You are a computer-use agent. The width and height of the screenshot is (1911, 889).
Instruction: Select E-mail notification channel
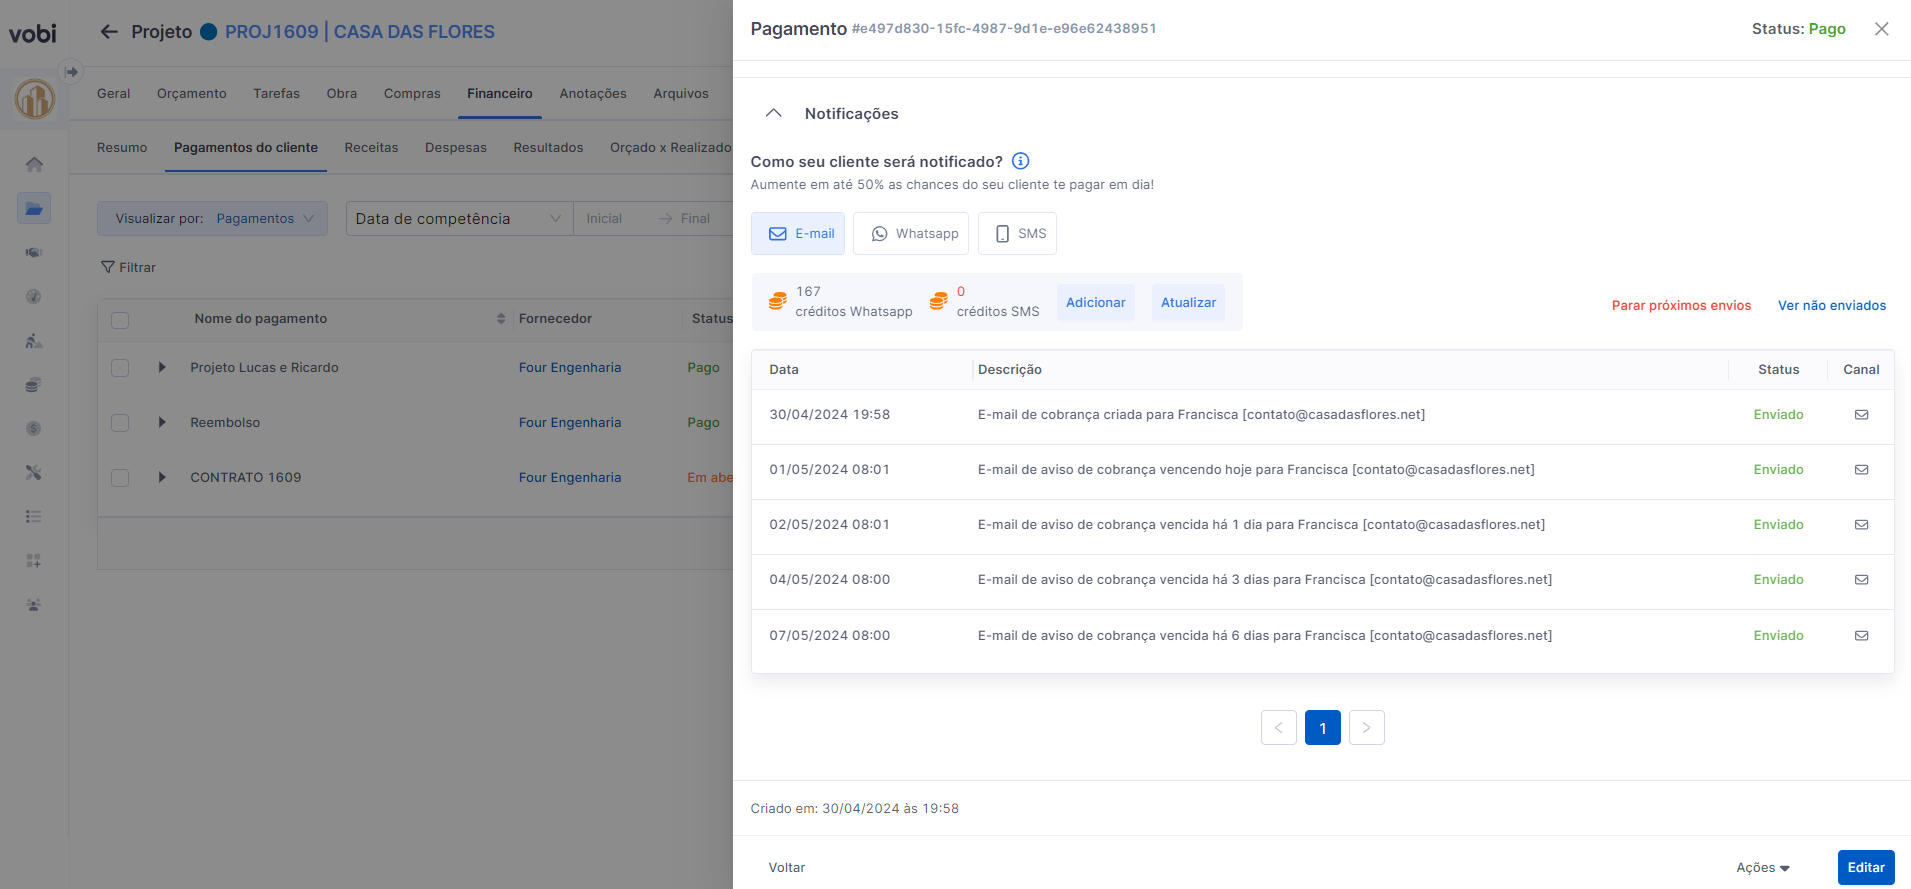pyautogui.click(x=798, y=233)
